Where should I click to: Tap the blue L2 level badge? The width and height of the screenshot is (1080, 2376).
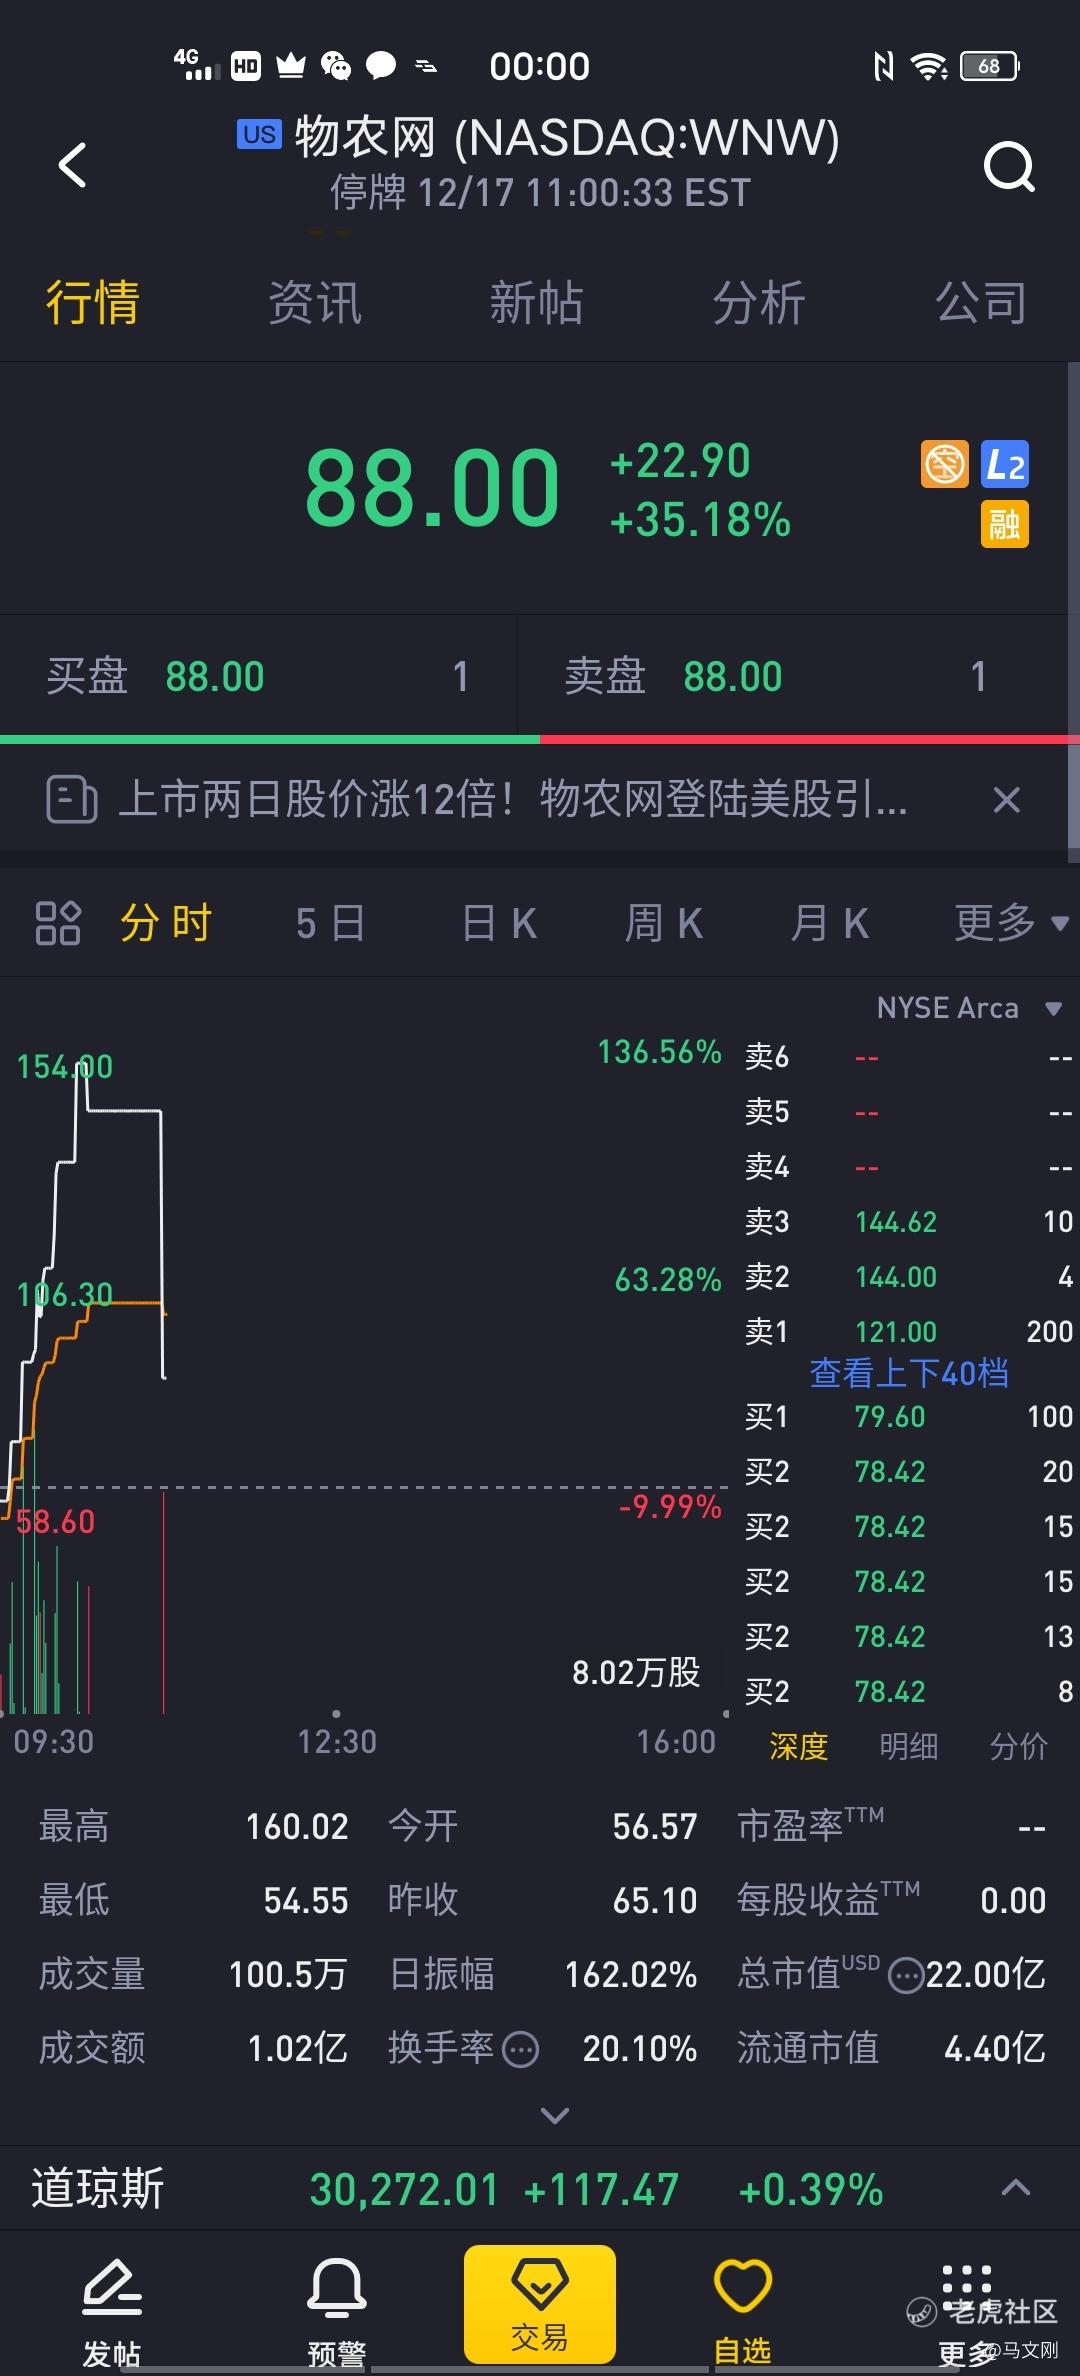coord(1005,464)
